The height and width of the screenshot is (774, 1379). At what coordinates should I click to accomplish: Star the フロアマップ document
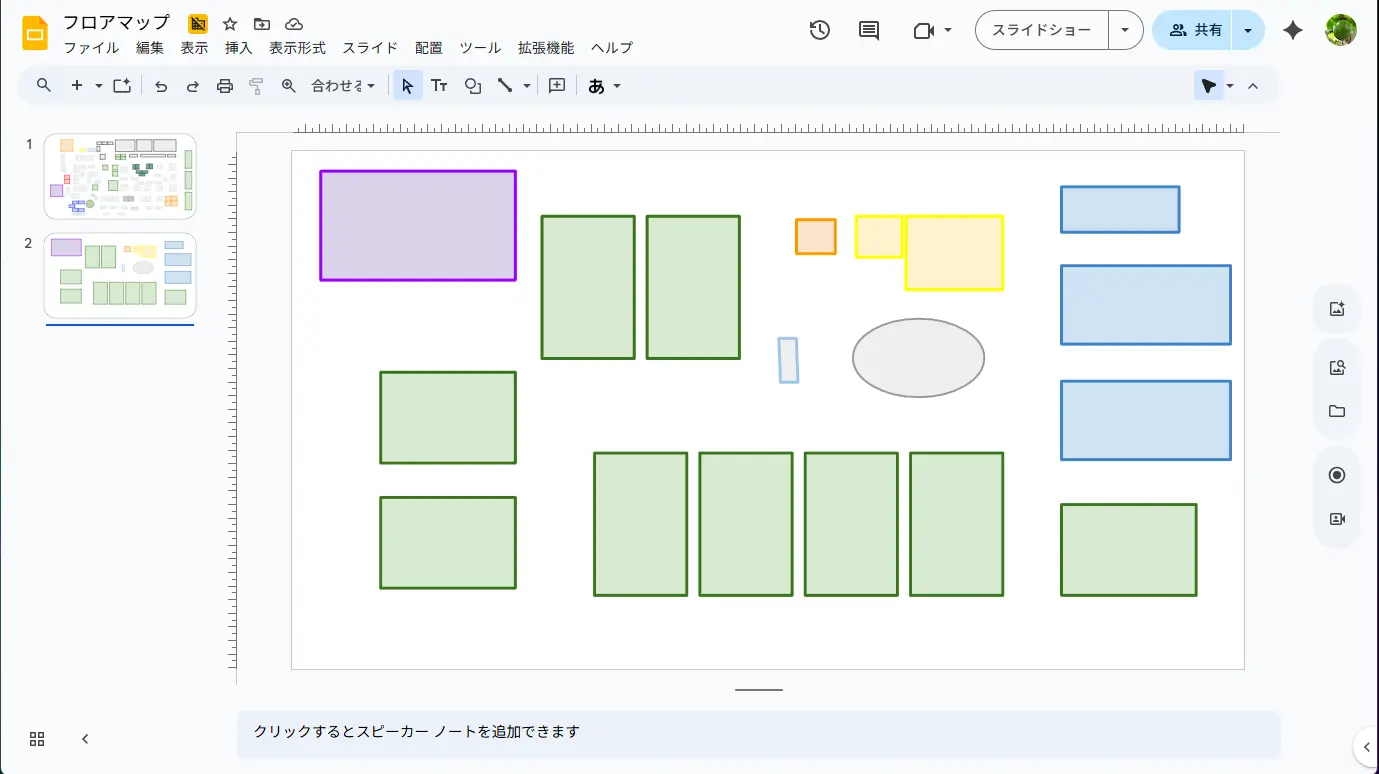(x=230, y=24)
